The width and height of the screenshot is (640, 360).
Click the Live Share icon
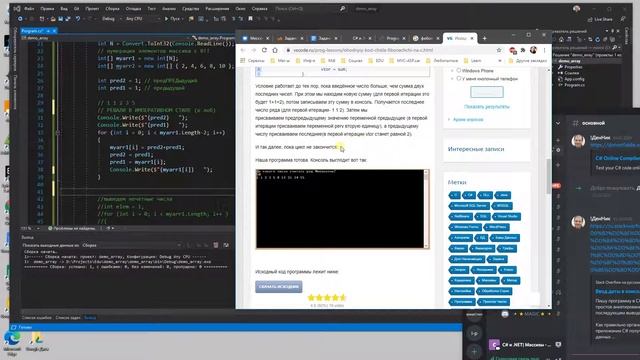(x=590, y=19)
